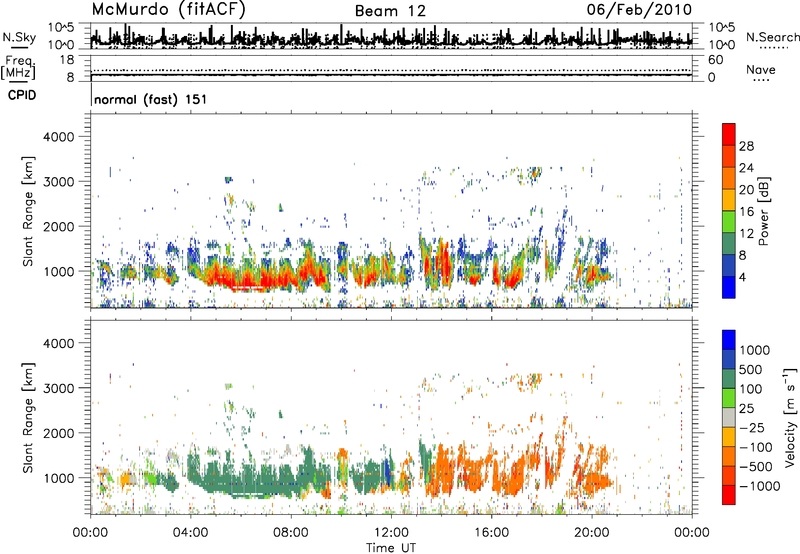
Task: Click '1000' on the Velocity panel range axis
Action: [x=59, y=478]
